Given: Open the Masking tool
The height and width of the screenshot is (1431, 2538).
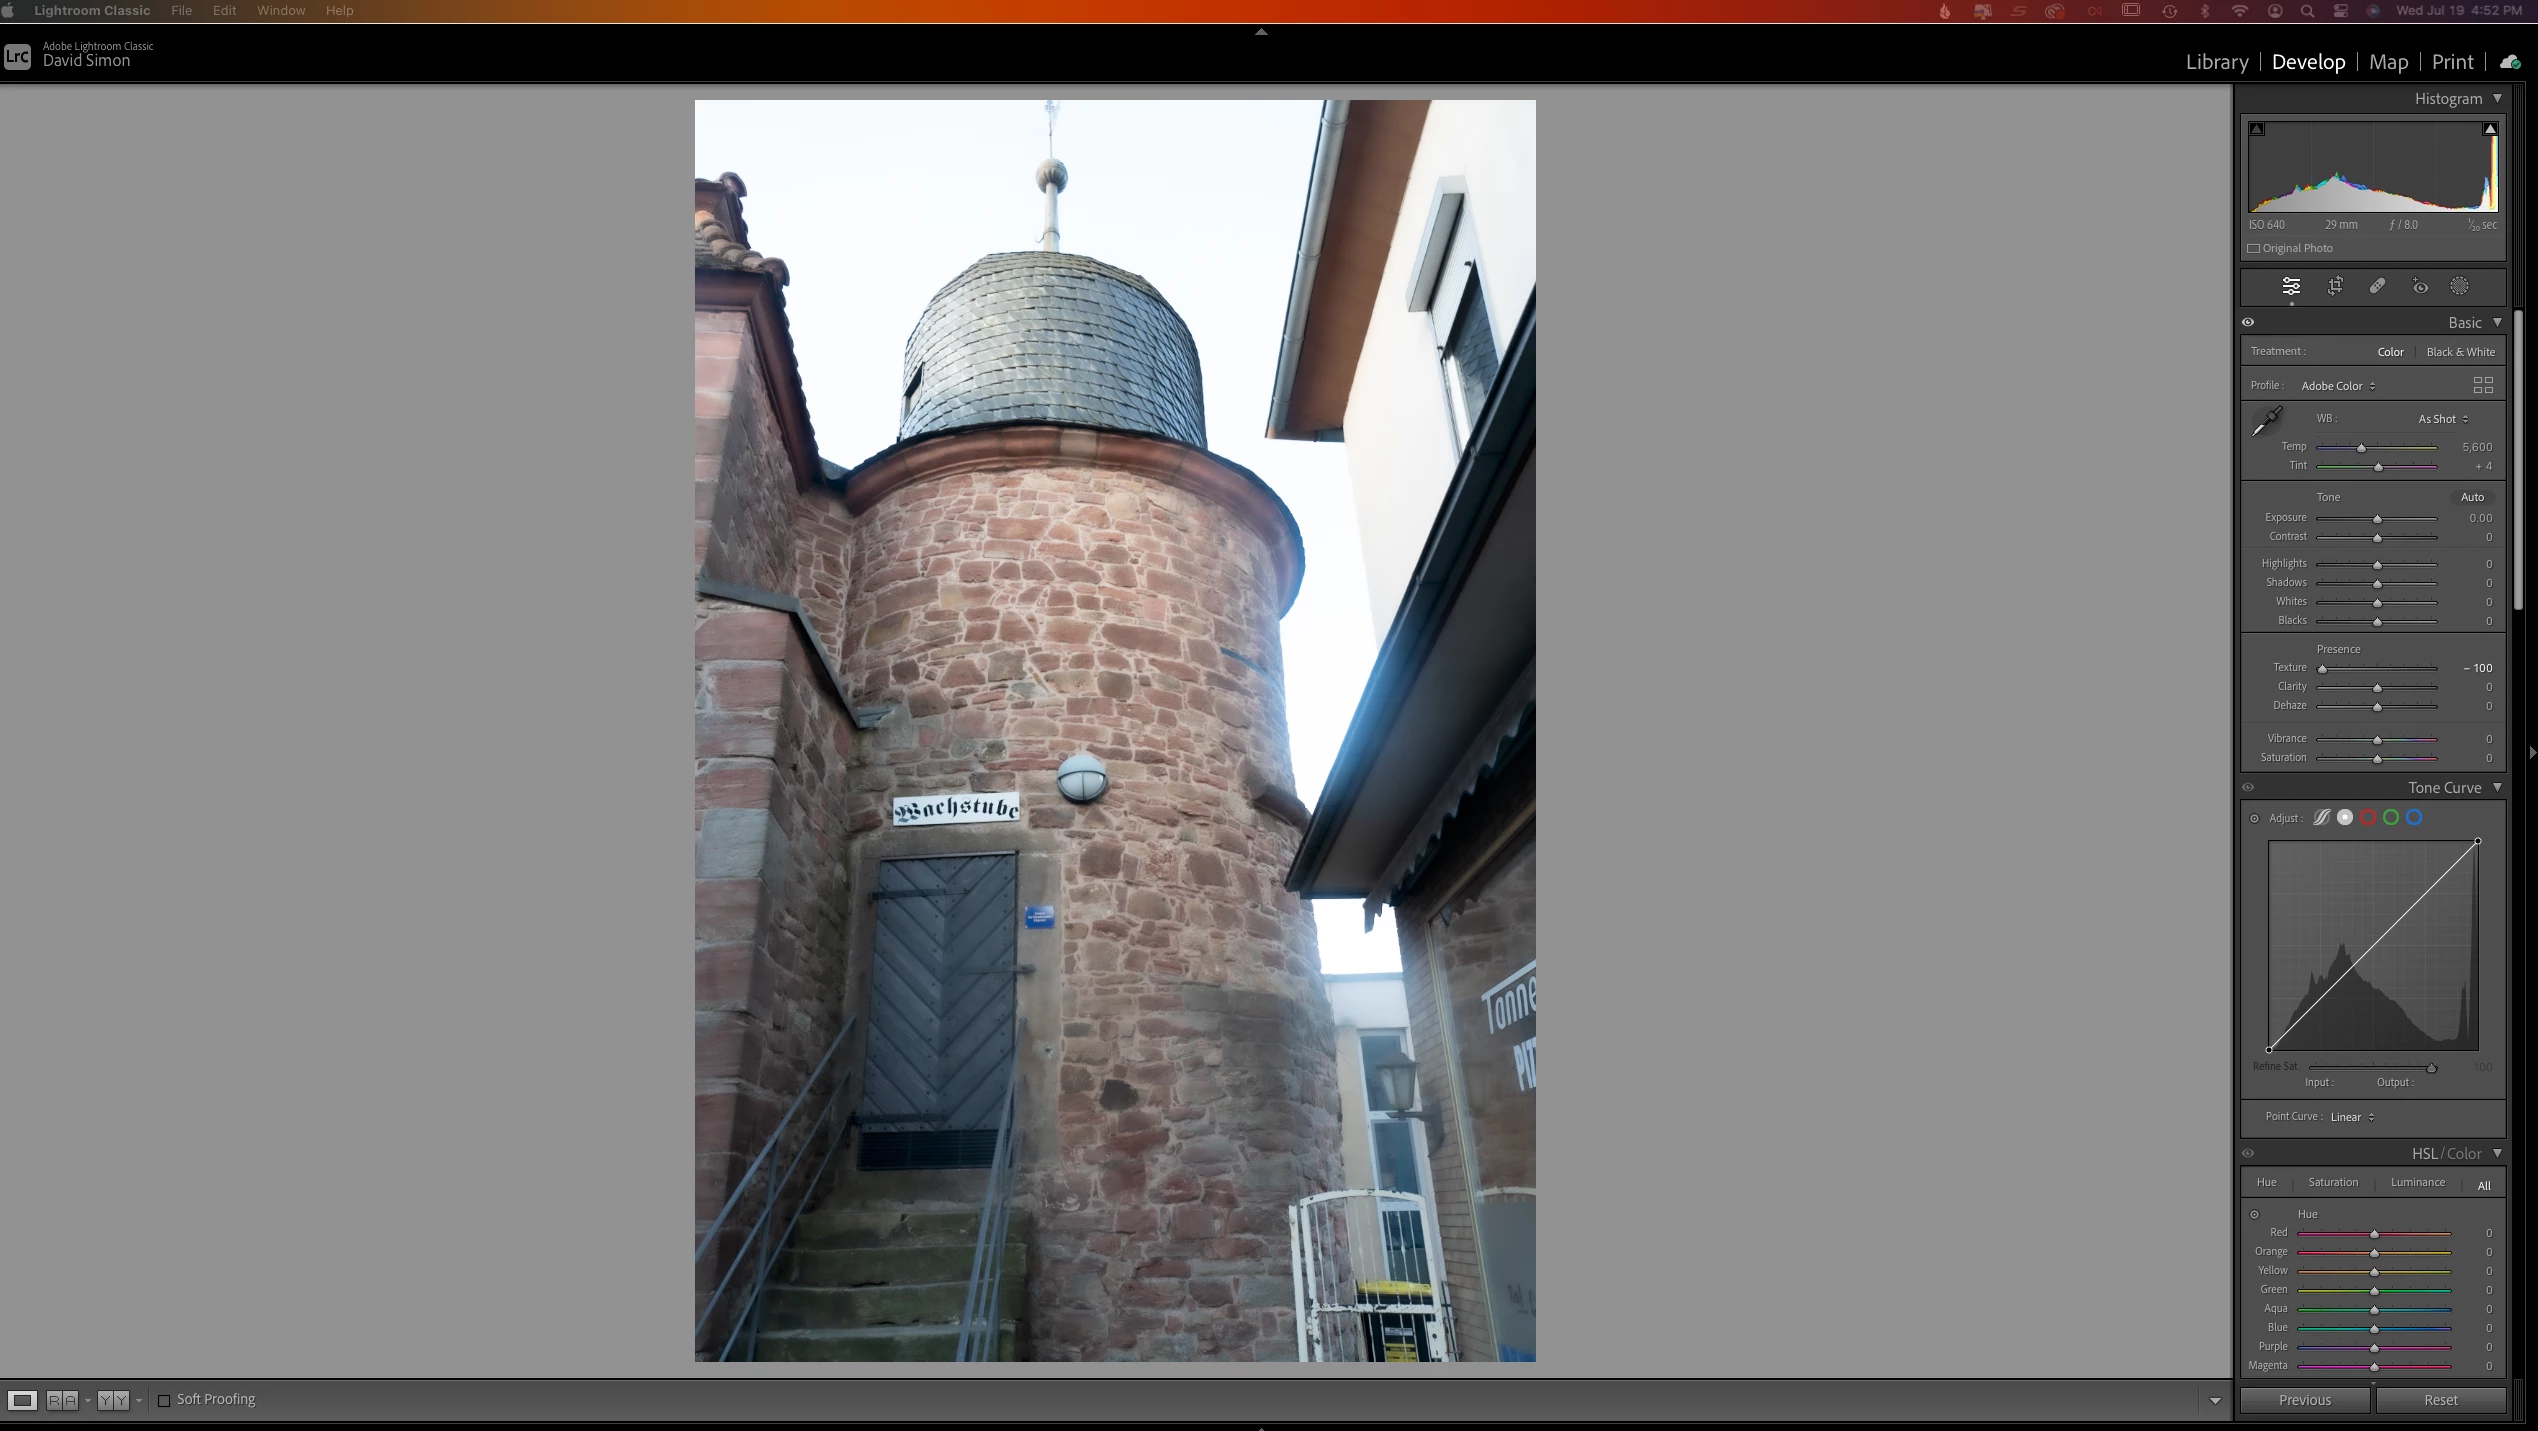Looking at the screenshot, I should pyautogui.click(x=2459, y=287).
